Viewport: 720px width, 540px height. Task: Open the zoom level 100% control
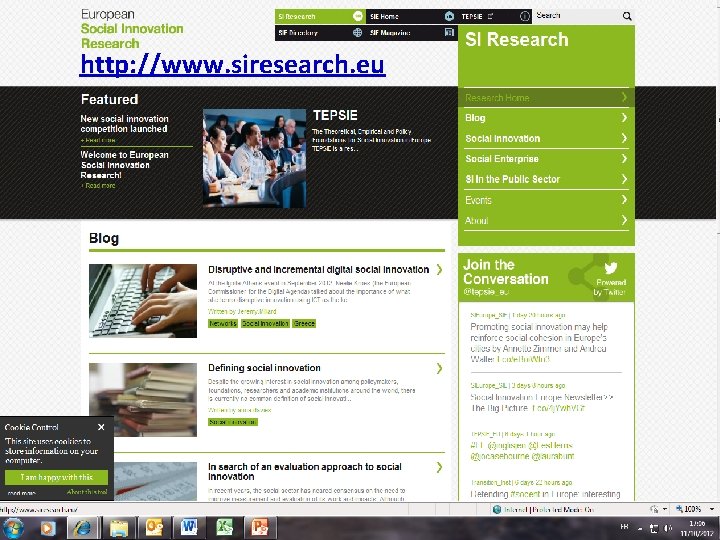click(694, 509)
